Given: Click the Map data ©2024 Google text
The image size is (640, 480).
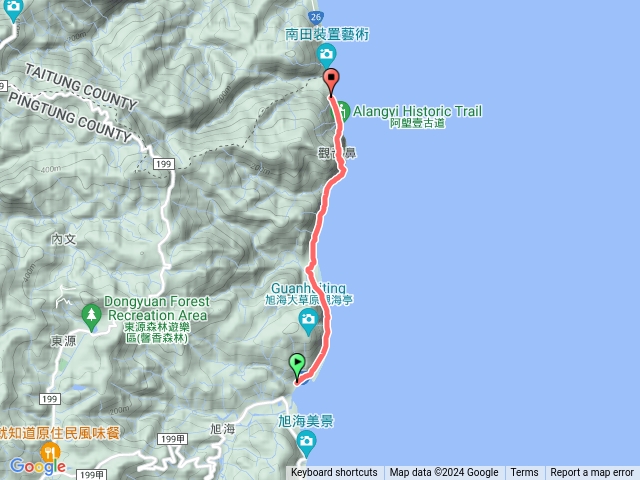Looking at the screenshot, I should 444,473.
